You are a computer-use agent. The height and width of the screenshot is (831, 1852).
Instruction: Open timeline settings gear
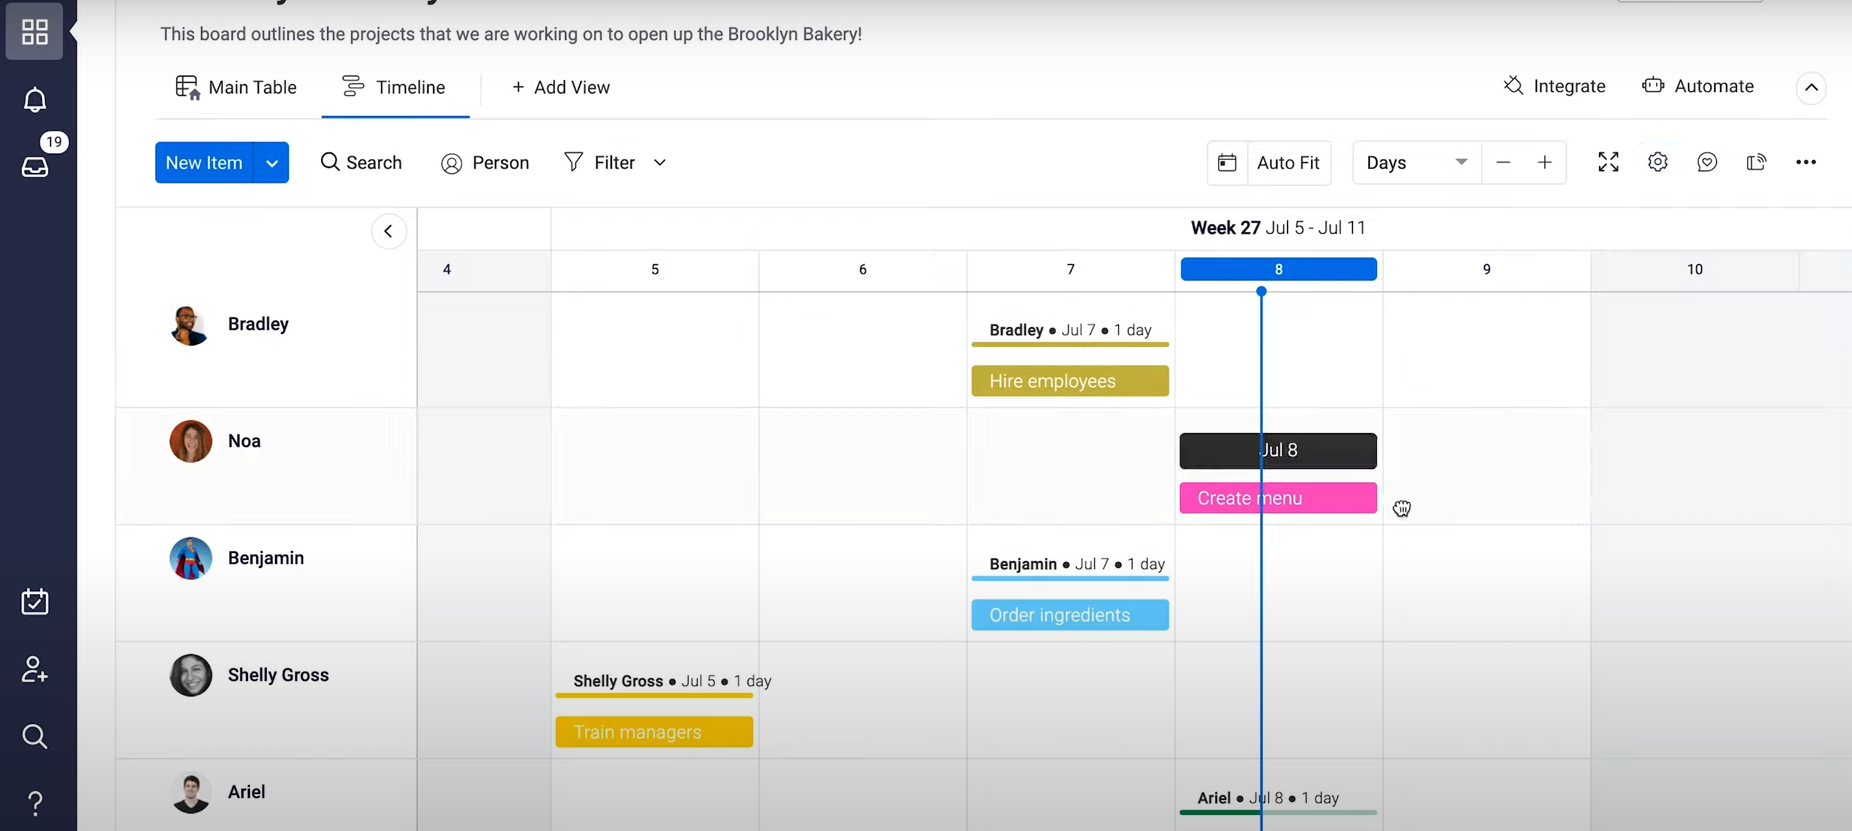click(1658, 162)
